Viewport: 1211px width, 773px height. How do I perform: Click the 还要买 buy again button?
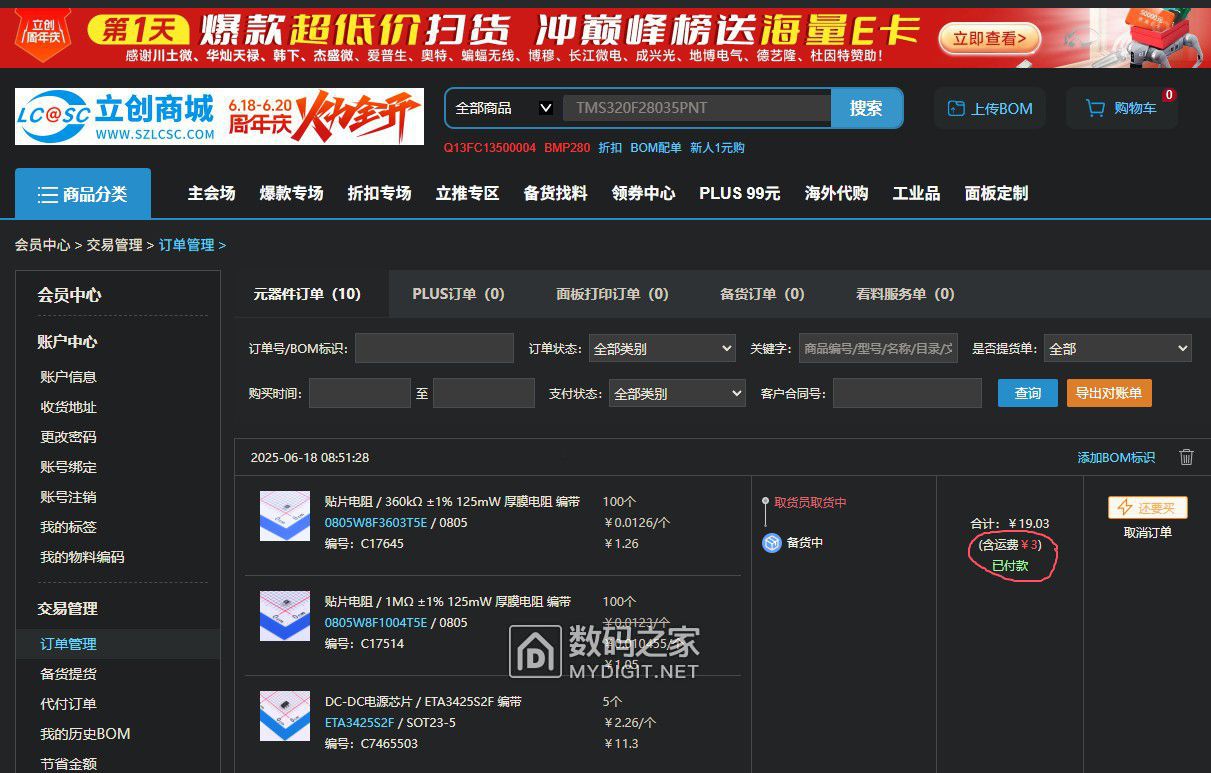point(1147,507)
